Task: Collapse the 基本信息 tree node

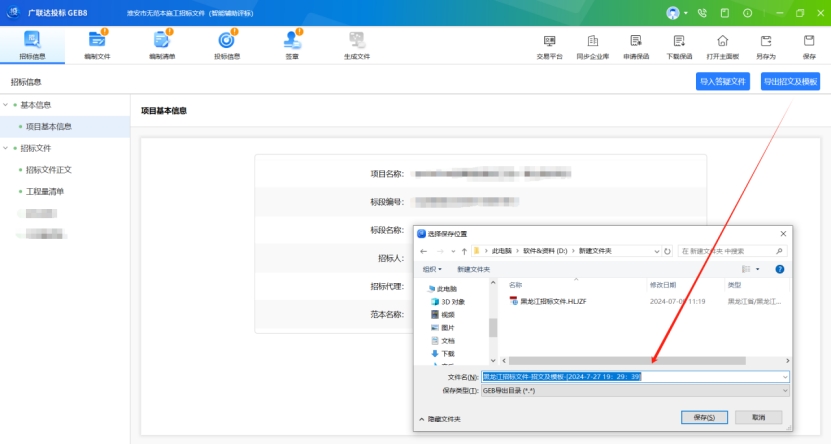Action: pyautogui.click(x=5, y=105)
